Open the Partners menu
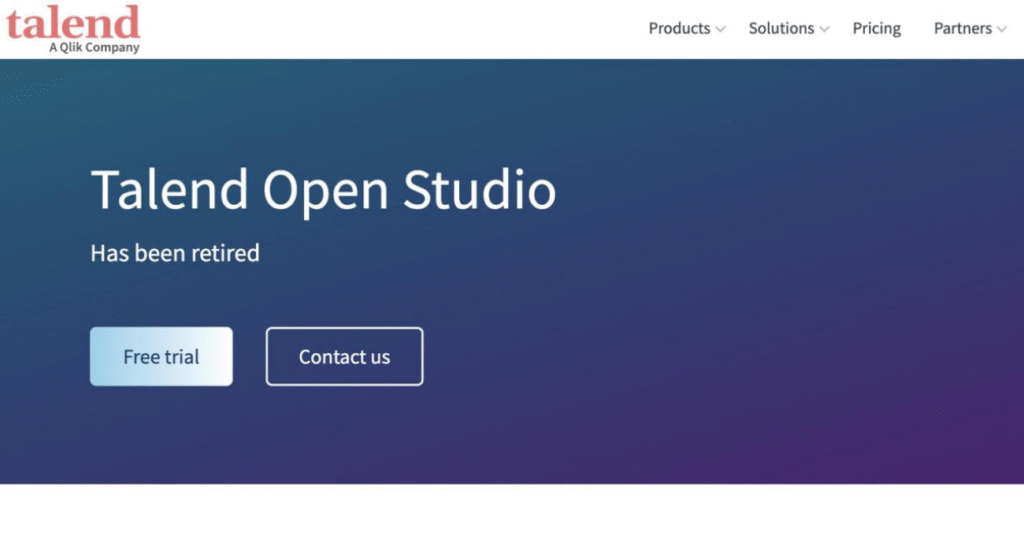 pyautogui.click(x=962, y=28)
